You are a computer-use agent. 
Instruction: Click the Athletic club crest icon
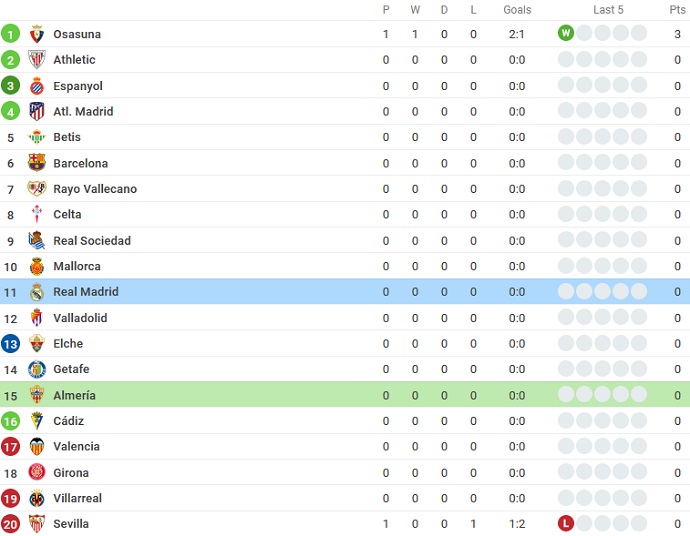pos(37,60)
